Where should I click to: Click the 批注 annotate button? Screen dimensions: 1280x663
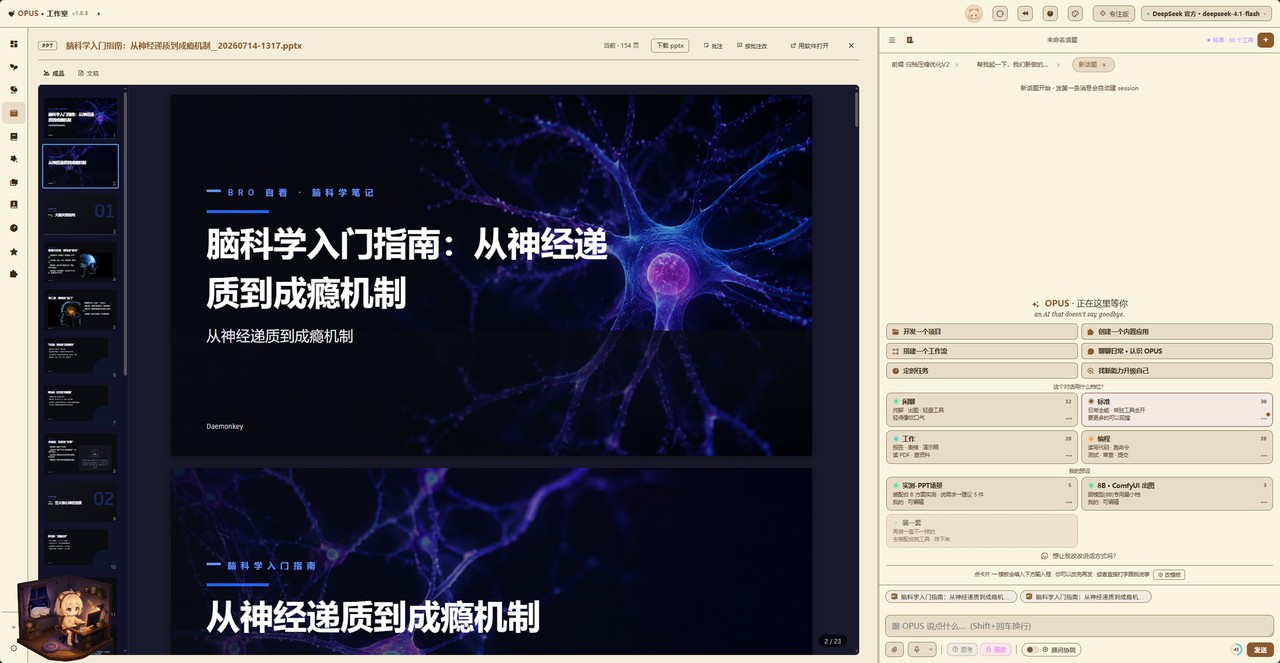[713, 46]
